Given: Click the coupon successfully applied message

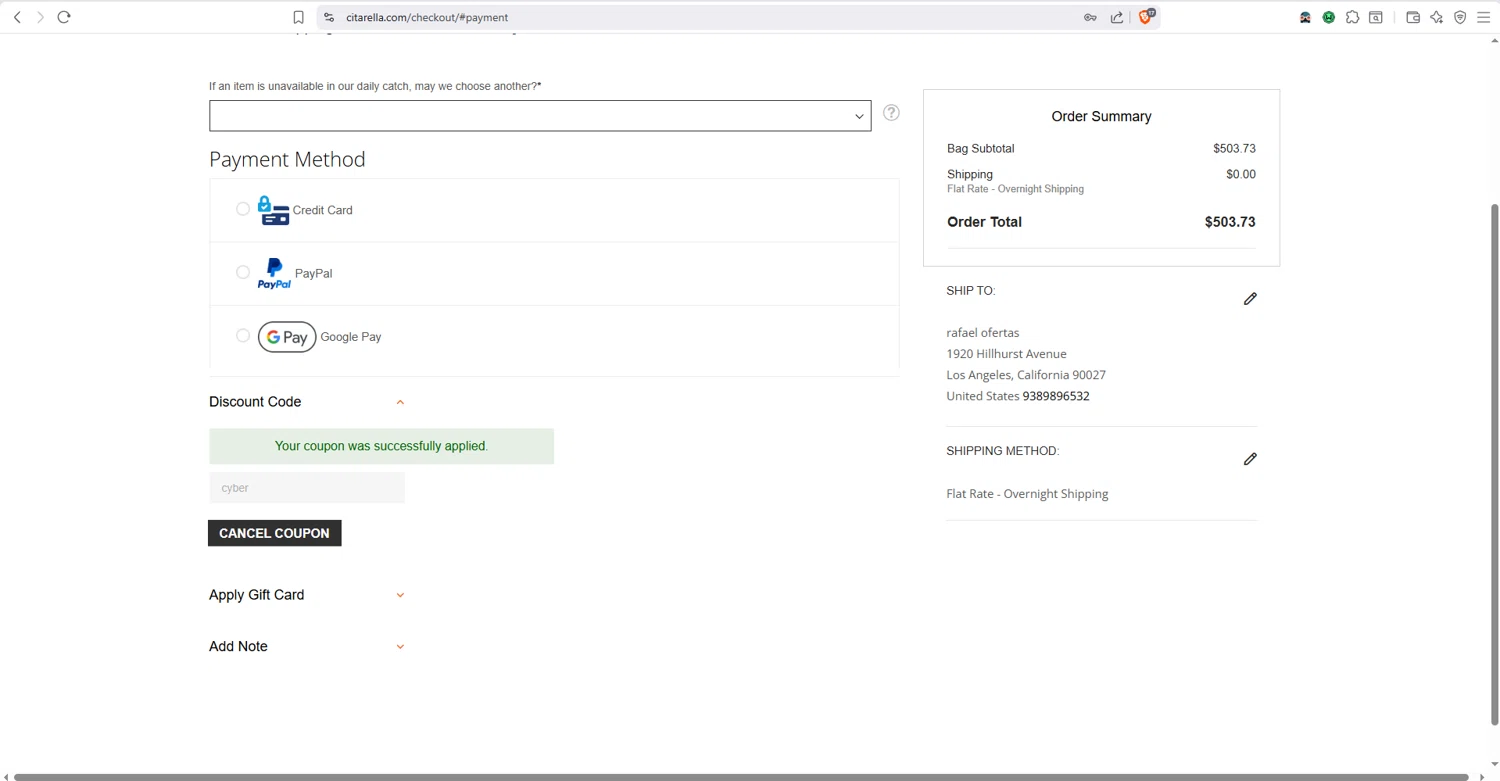Looking at the screenshot, I should click(x=381, y=446).
